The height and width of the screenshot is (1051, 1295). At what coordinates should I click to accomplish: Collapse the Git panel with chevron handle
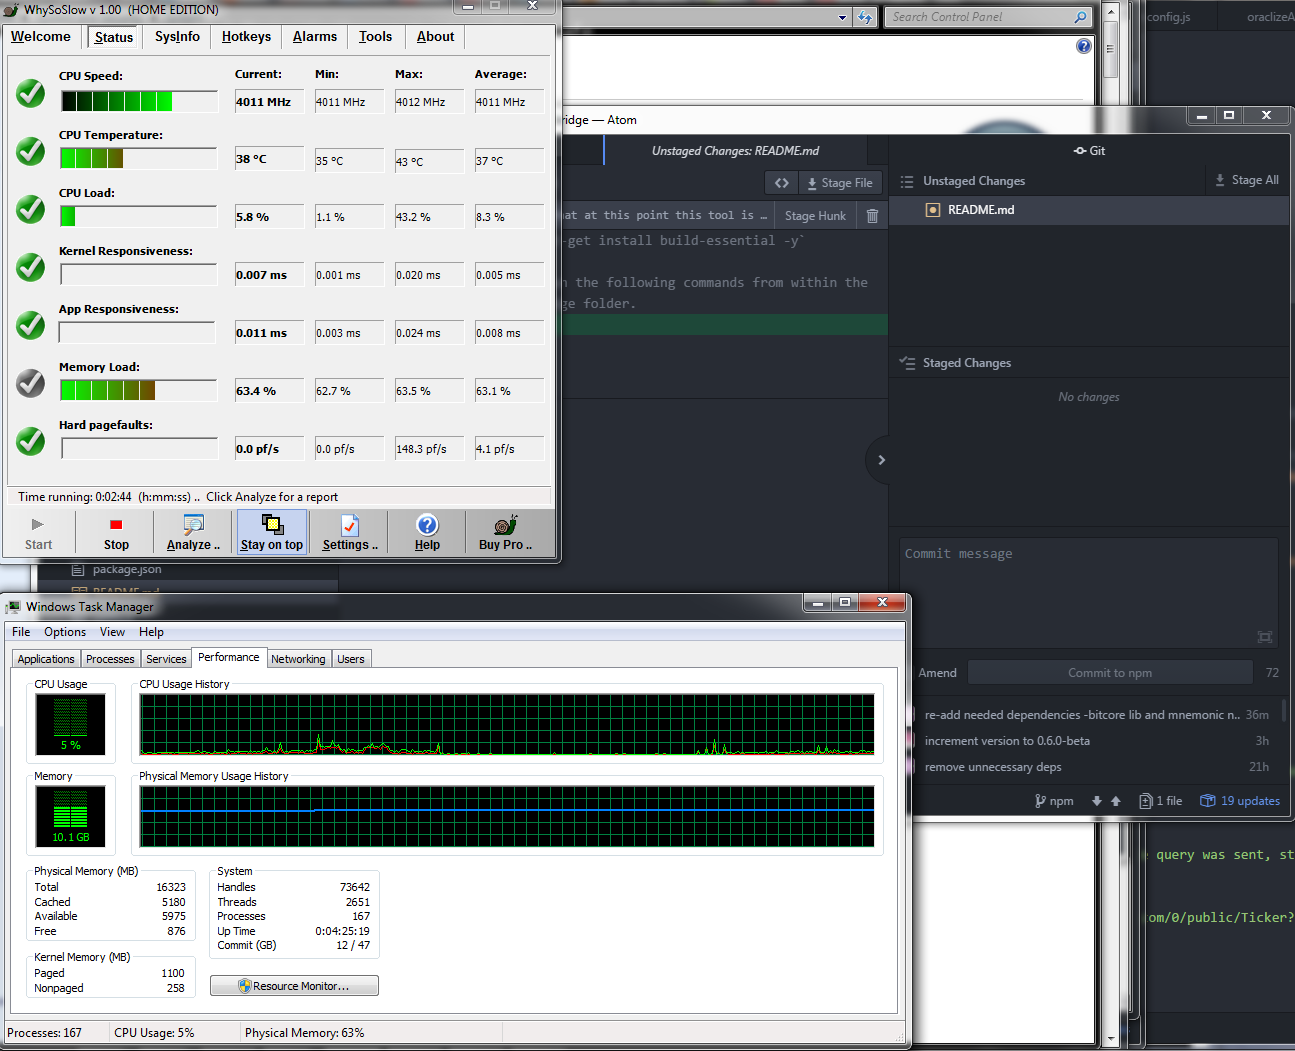pyautogui.click(x=881, y=460)
